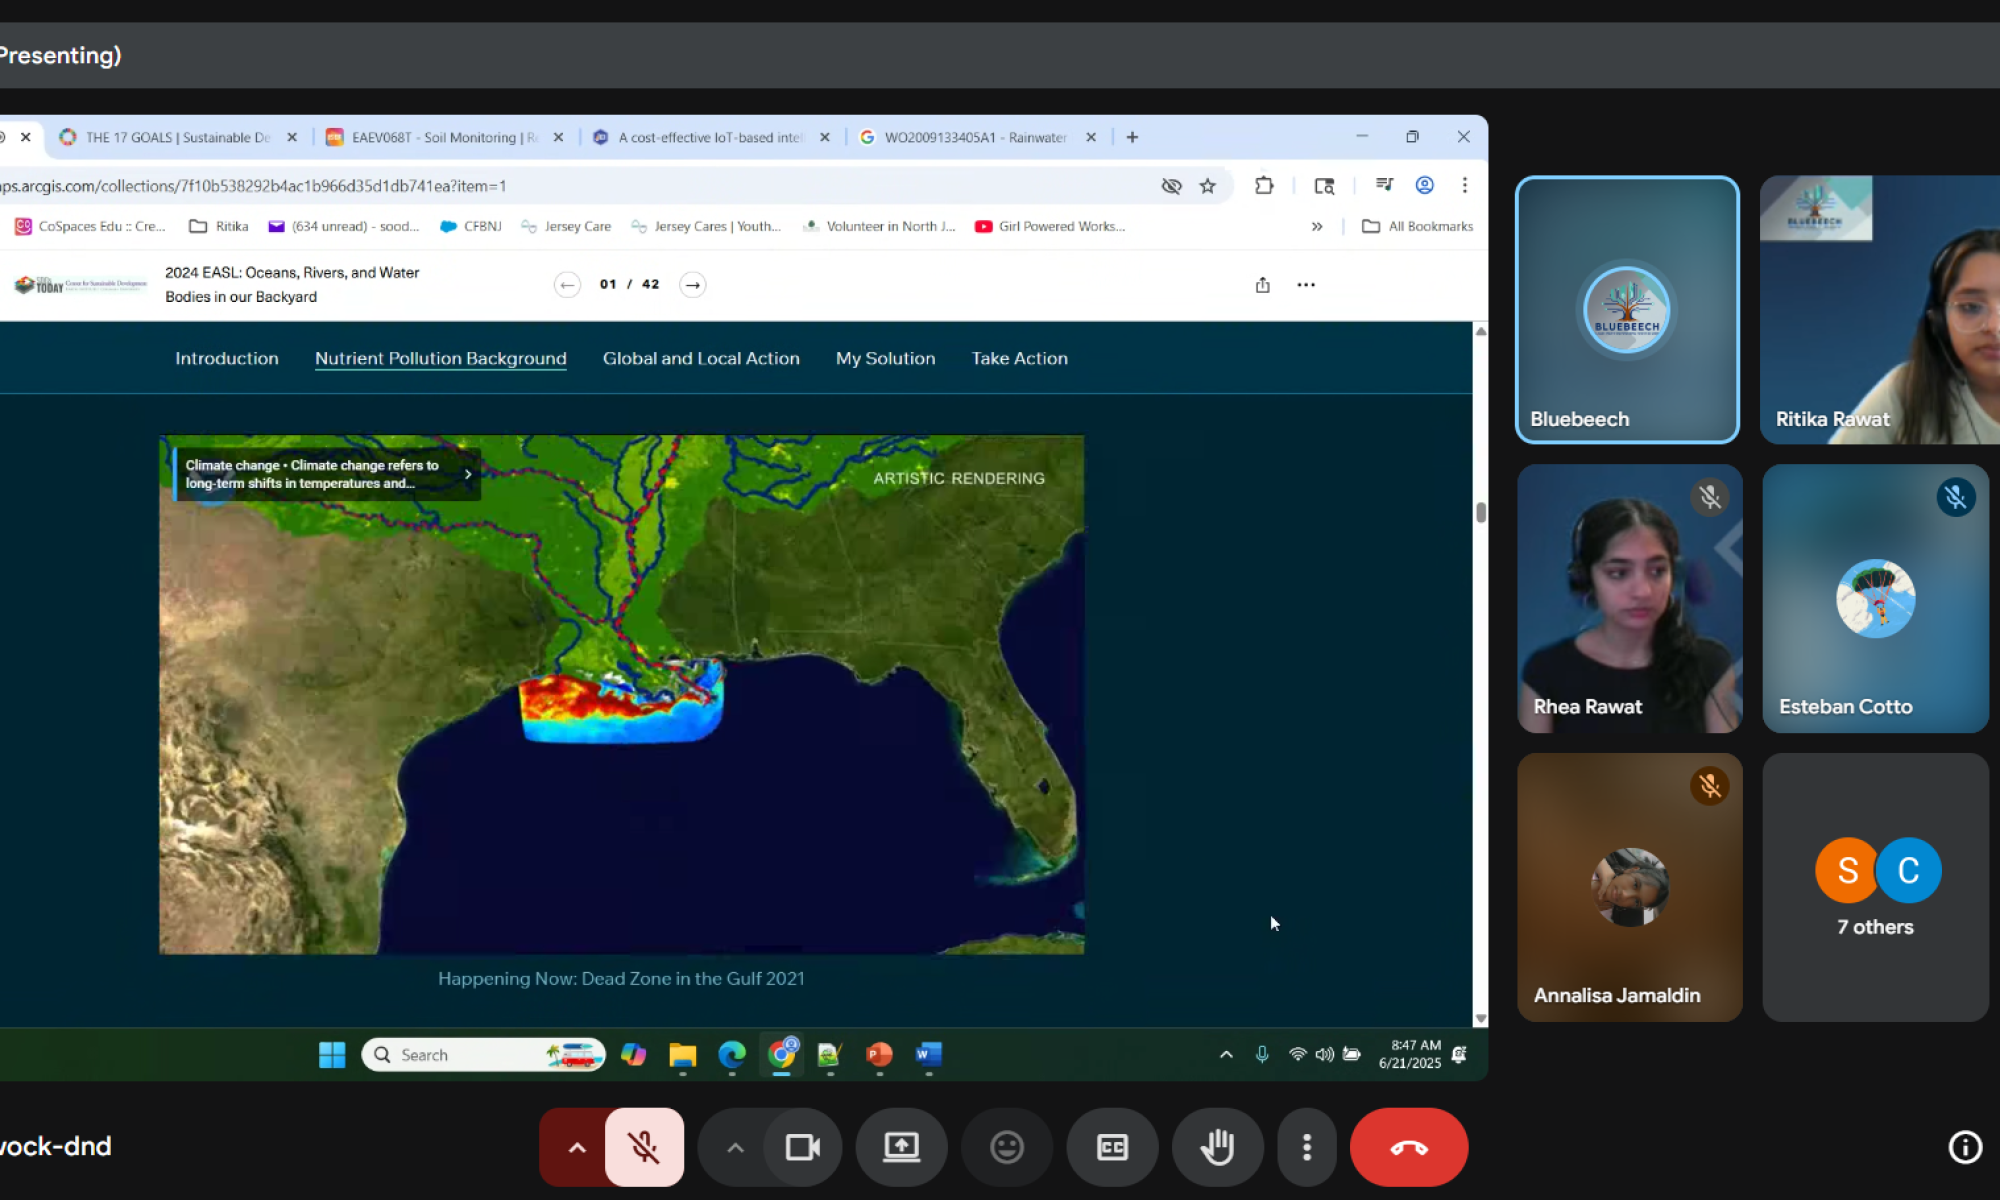2000x1200 pixels.
Task: Turn on the camera button
Action: pos(802,1147)
